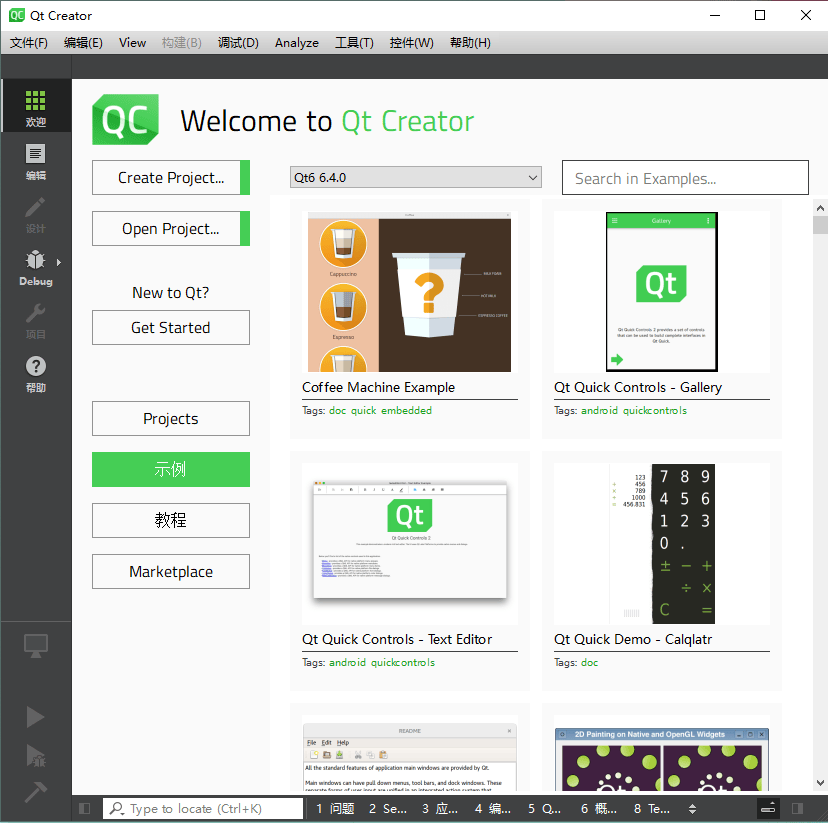Click the Type to locate input
This screenshot has width=828, height=823.
click(x=203, y=808)
